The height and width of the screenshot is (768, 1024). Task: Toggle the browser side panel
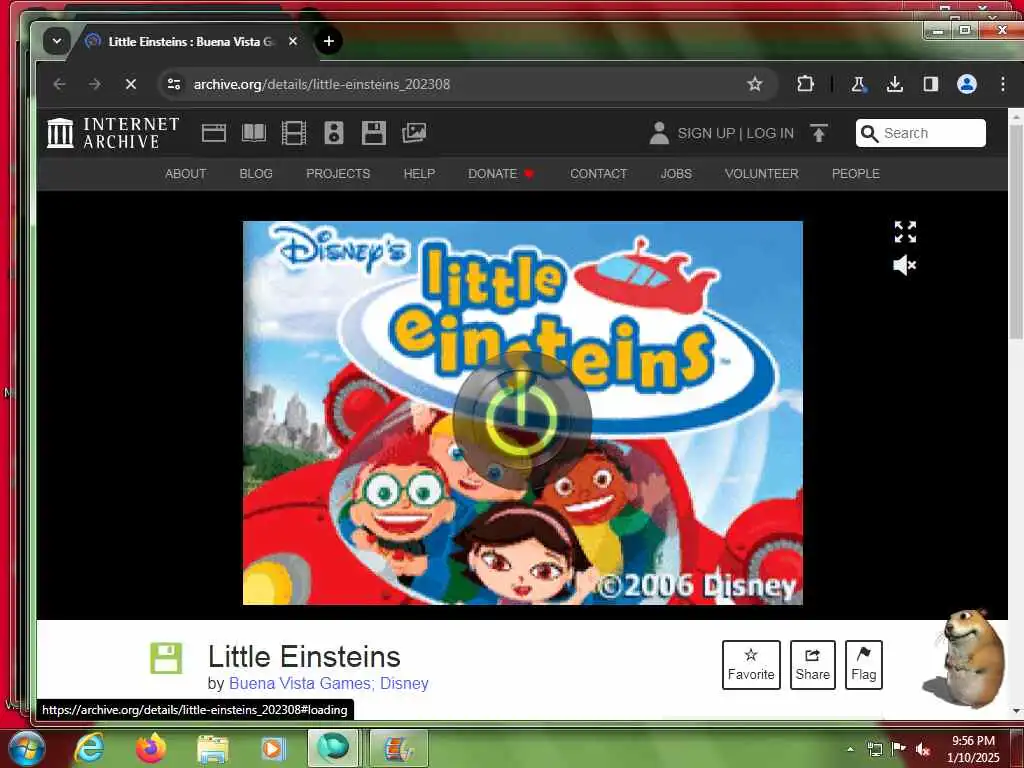(931, 84)
